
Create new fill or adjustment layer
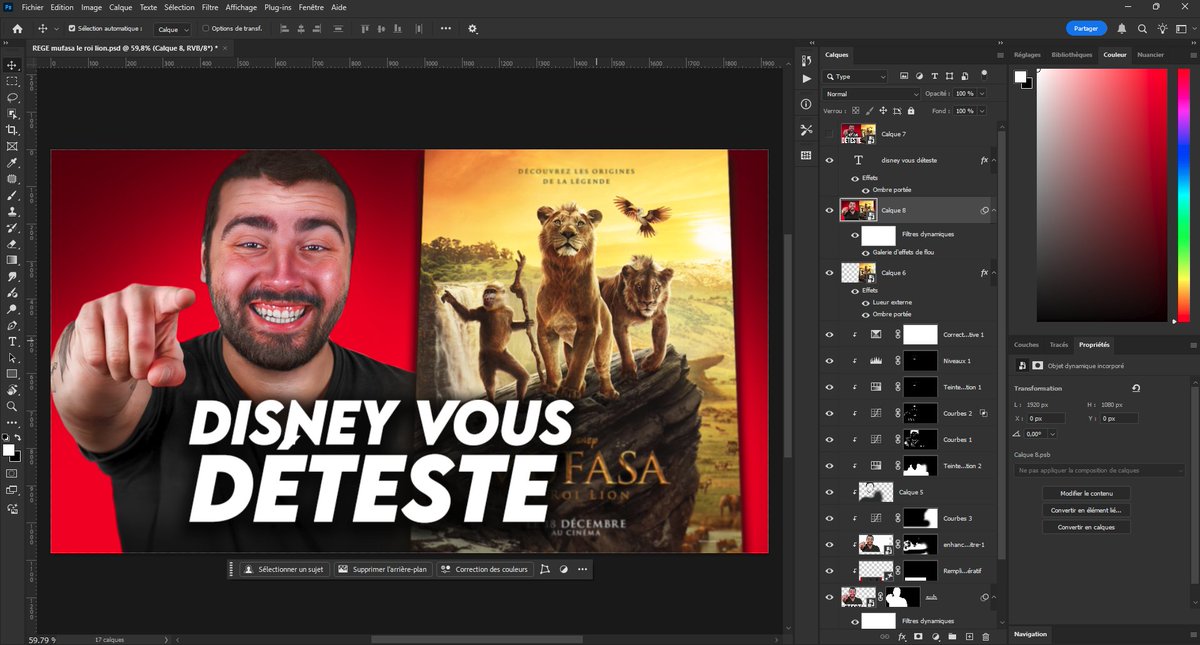pos(935,636)
